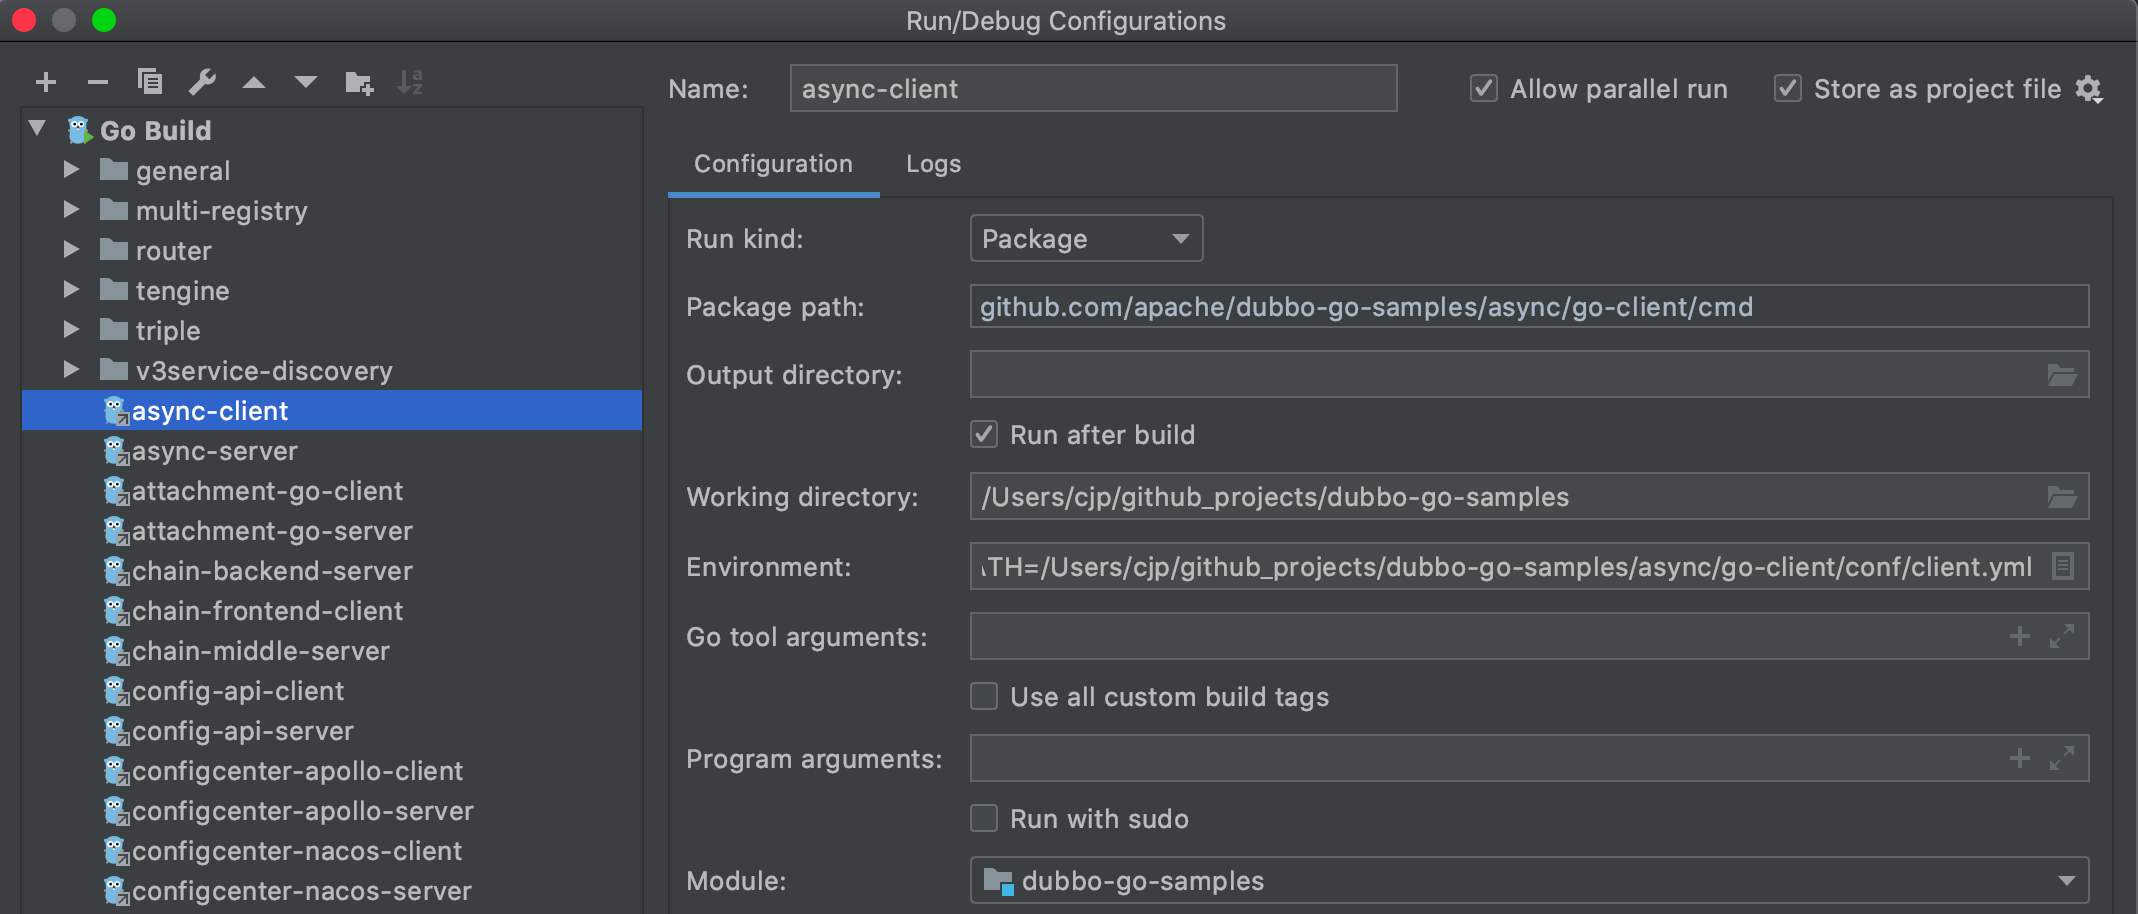Expand the multi-registry folder
Image resolution: width=2138 pixels, height=914 pixels.
71,210
